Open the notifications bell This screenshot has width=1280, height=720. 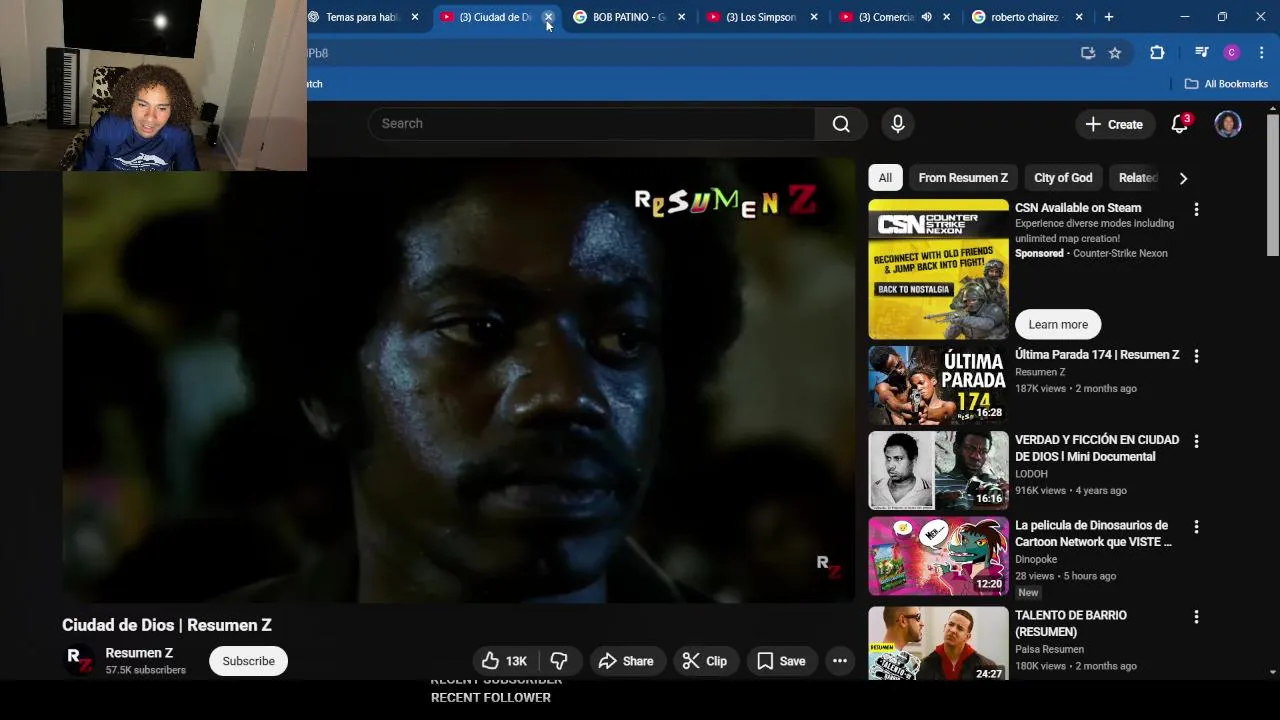click(1180, 124)
